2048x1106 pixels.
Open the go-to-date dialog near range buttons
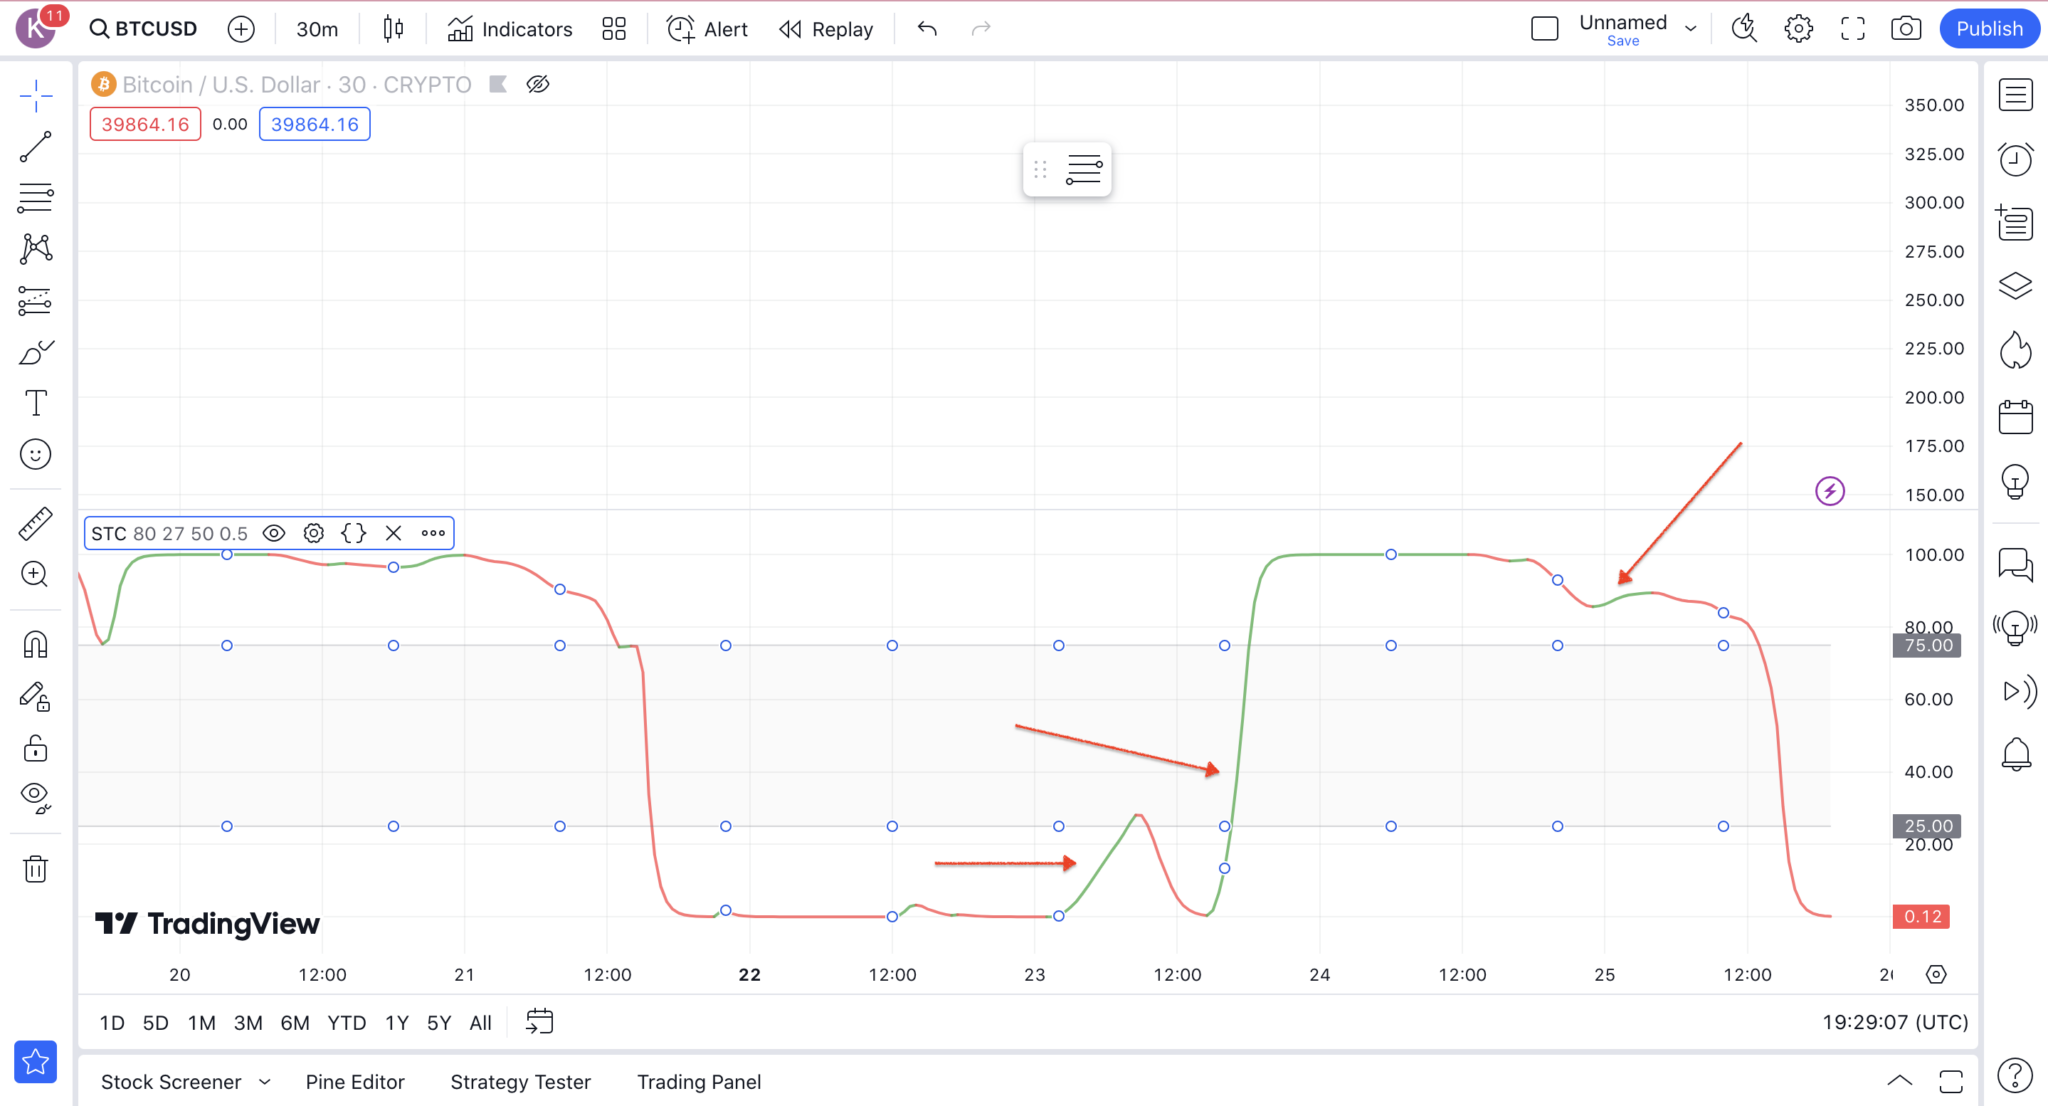point(539,1021)
